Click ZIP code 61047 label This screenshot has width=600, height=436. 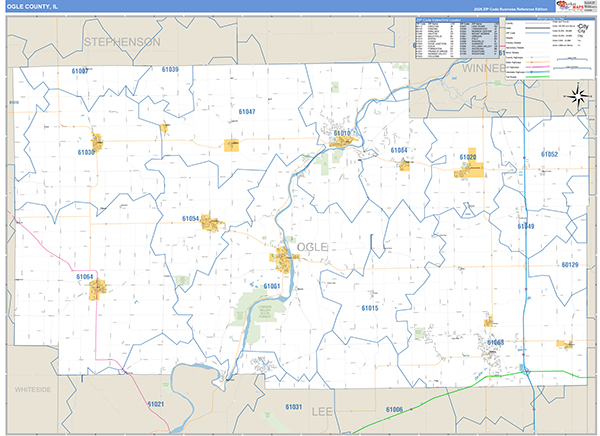[x=247, y=112]
